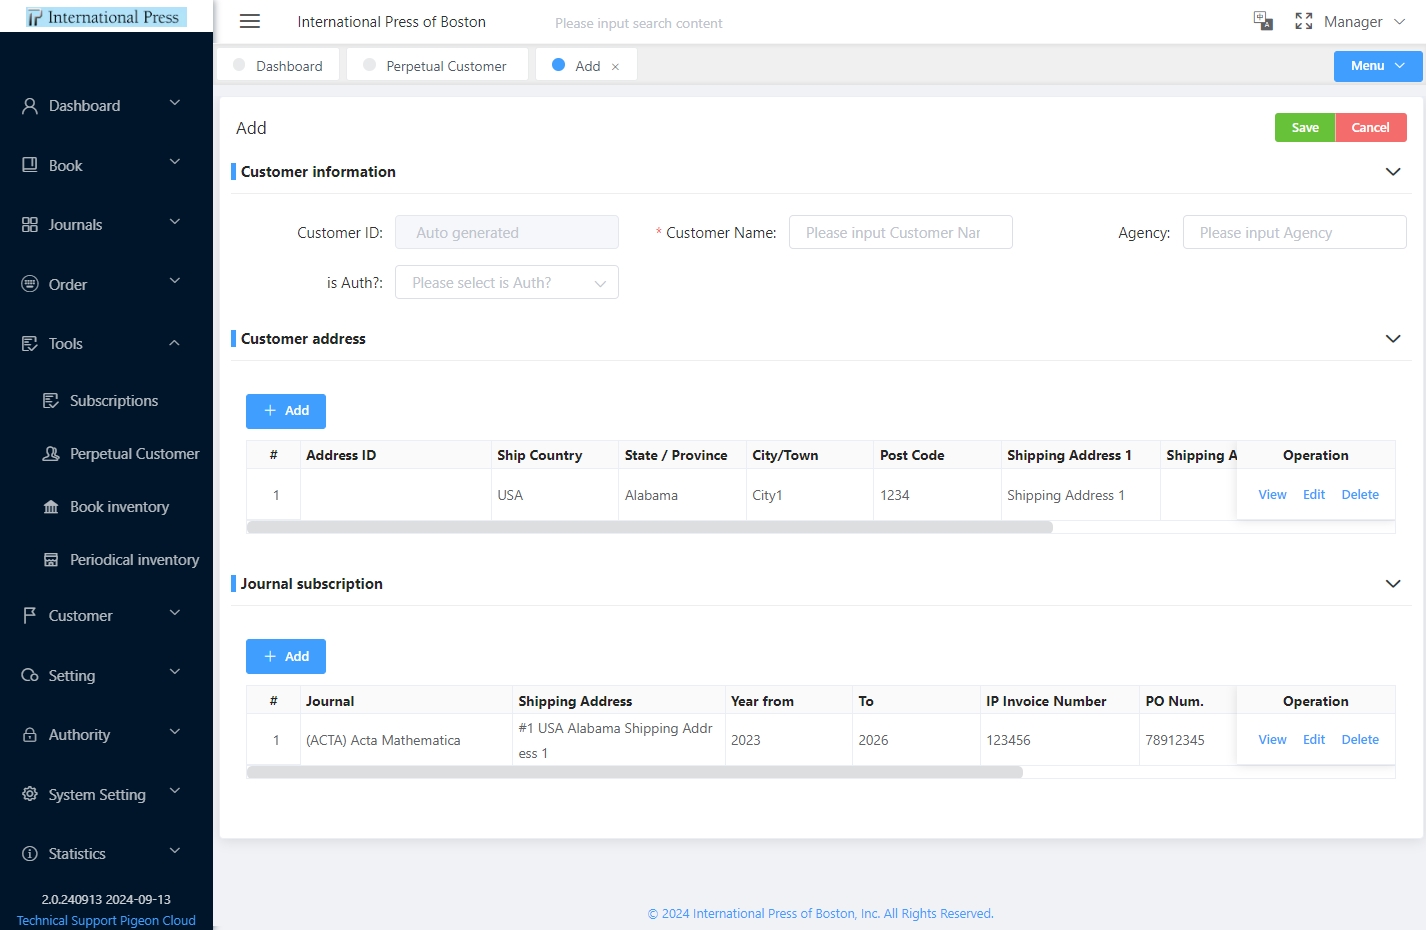Open the is Auth? dropdown
The width and height of the screenshot is (1426, 930).
click(507, 283)
